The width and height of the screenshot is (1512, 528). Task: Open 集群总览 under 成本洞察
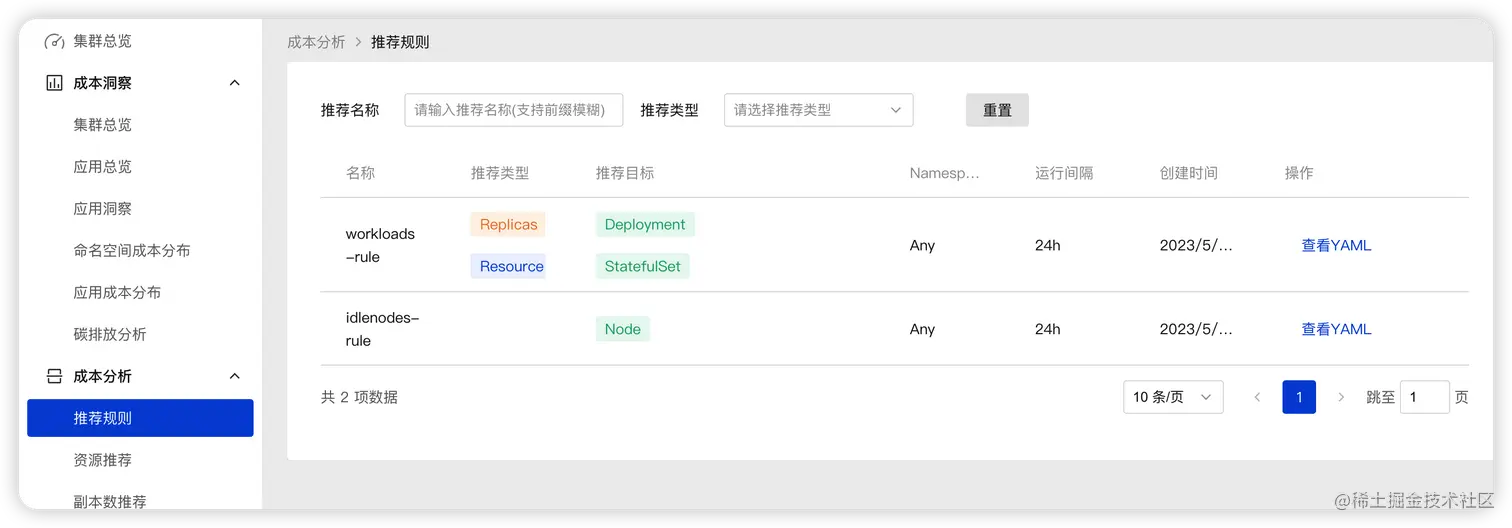point(102,125)
